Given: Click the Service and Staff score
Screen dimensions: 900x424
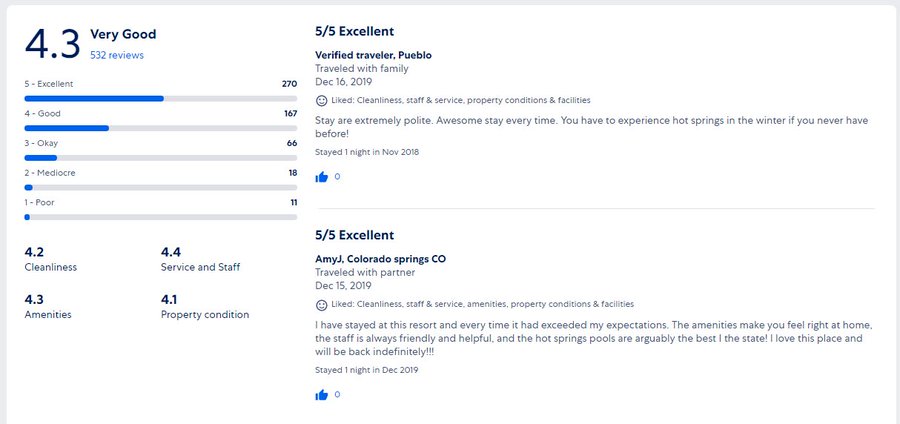Looking at the screenshot, I should (171, 252).
